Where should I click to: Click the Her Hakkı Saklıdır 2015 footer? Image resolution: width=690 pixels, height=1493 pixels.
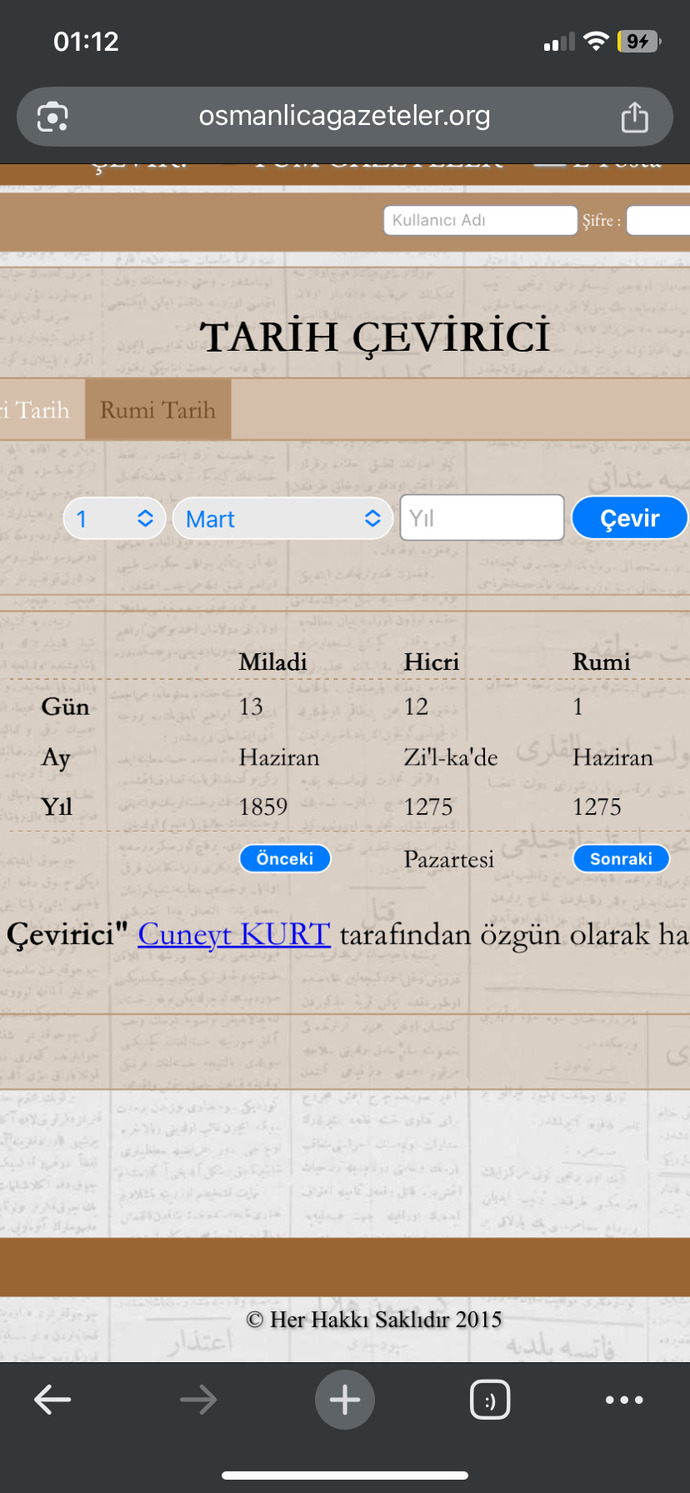(x=374, y=1319)
